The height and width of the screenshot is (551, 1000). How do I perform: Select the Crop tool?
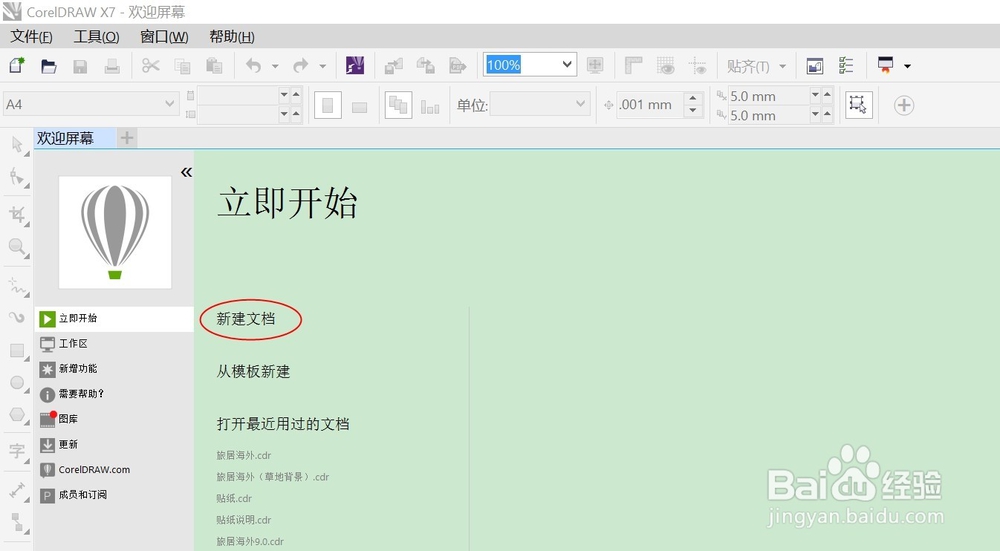[17, 215]
